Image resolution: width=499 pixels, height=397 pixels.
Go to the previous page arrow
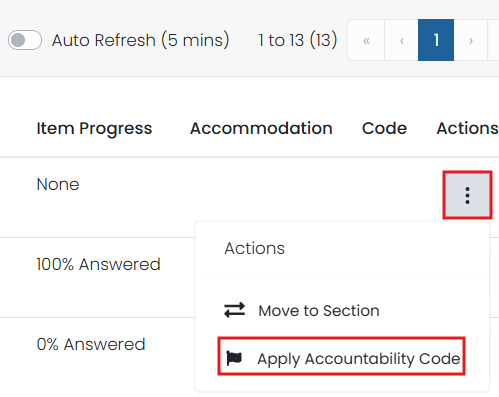402,40
